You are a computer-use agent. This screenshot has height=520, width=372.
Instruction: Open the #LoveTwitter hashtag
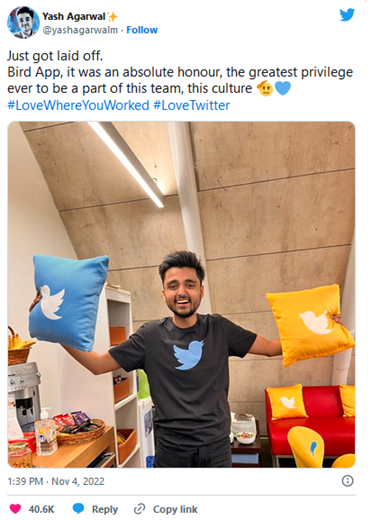(191, 105)
